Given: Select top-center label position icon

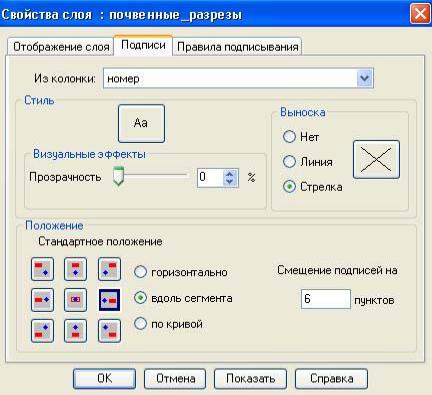Looking at the screenshot, I should point(75,269).
